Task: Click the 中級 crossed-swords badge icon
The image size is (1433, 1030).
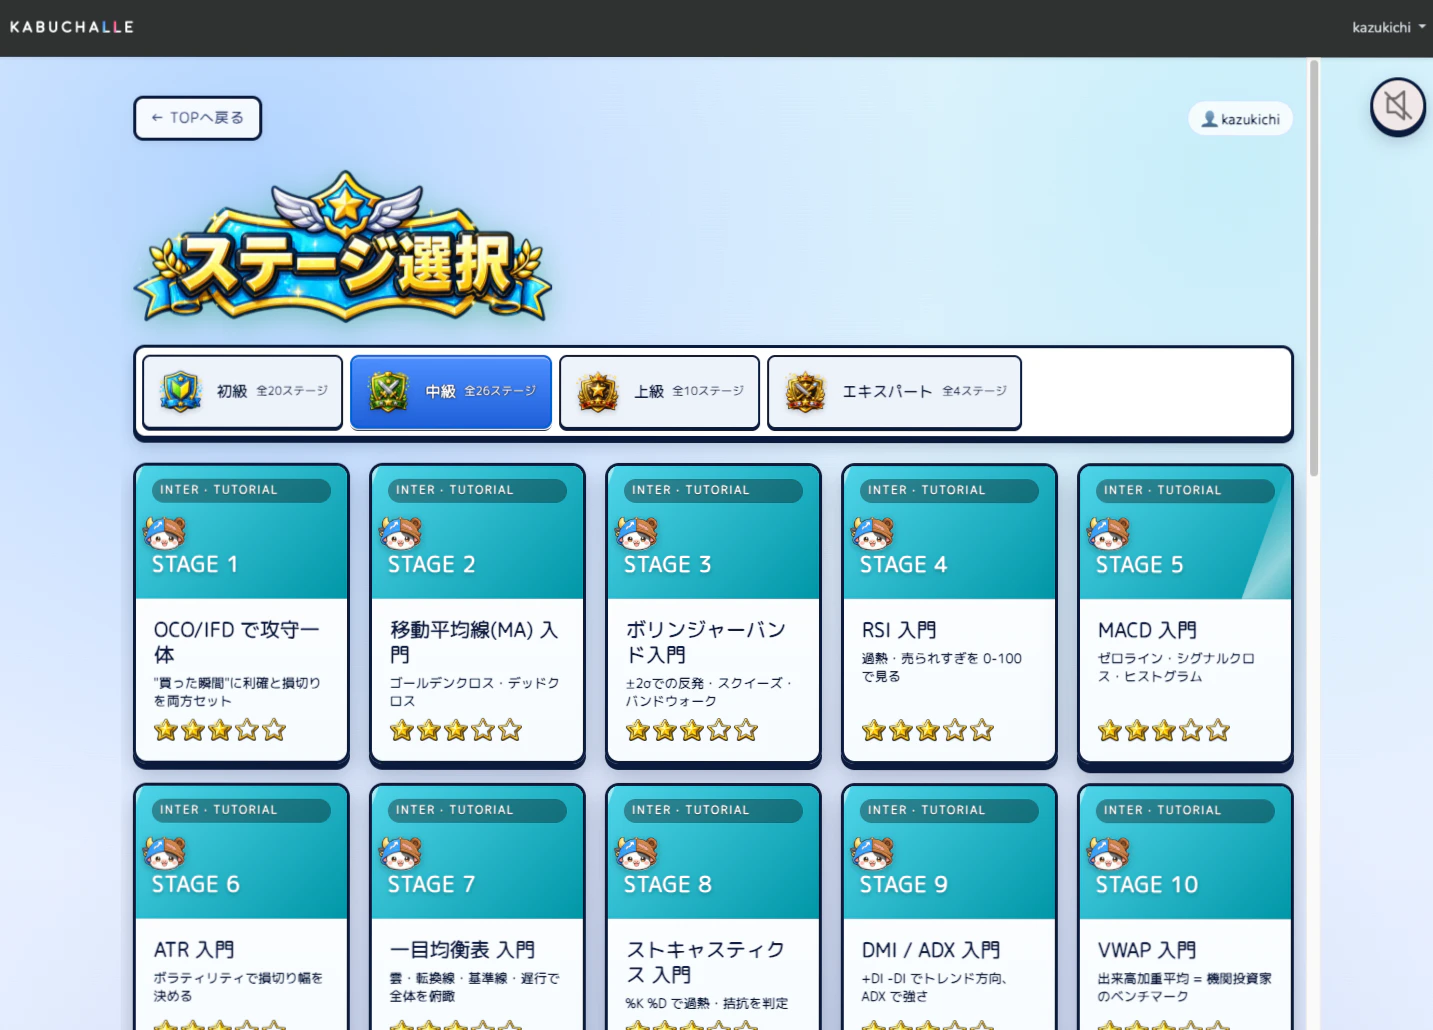Action: (389, 391)
